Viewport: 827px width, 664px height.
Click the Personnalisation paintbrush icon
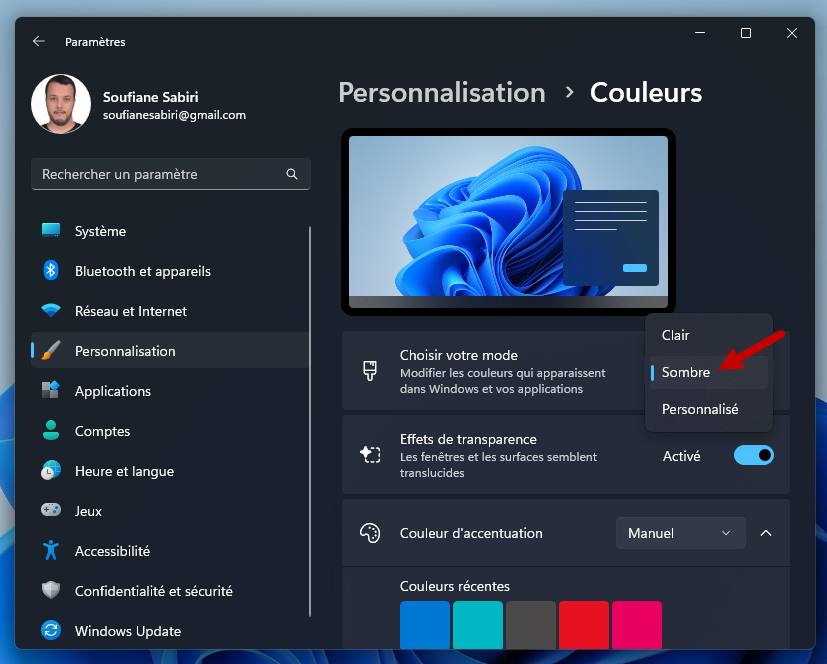(x=51, y=351)
